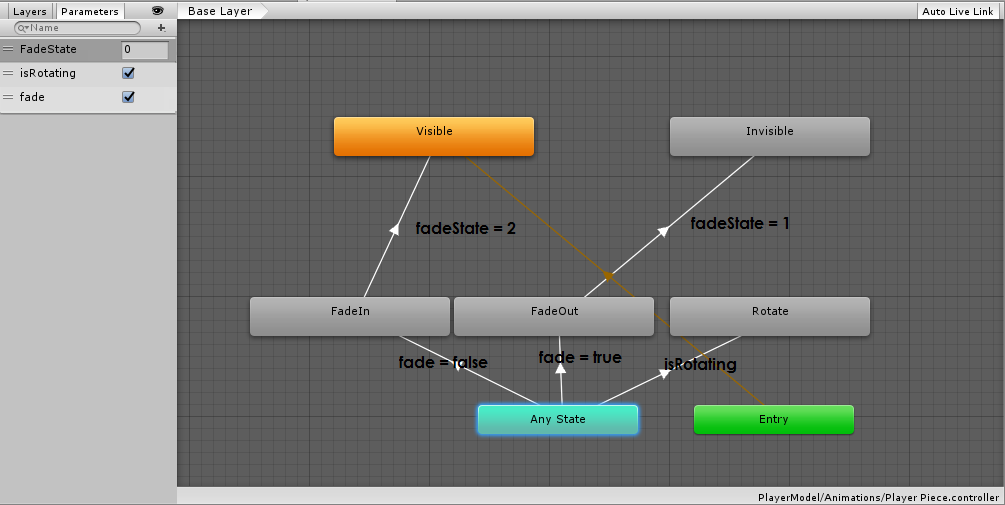This screenshot has height=505, width=1005.
Task: Toggle the isRotating checkbox
Action: click(128, 73)
